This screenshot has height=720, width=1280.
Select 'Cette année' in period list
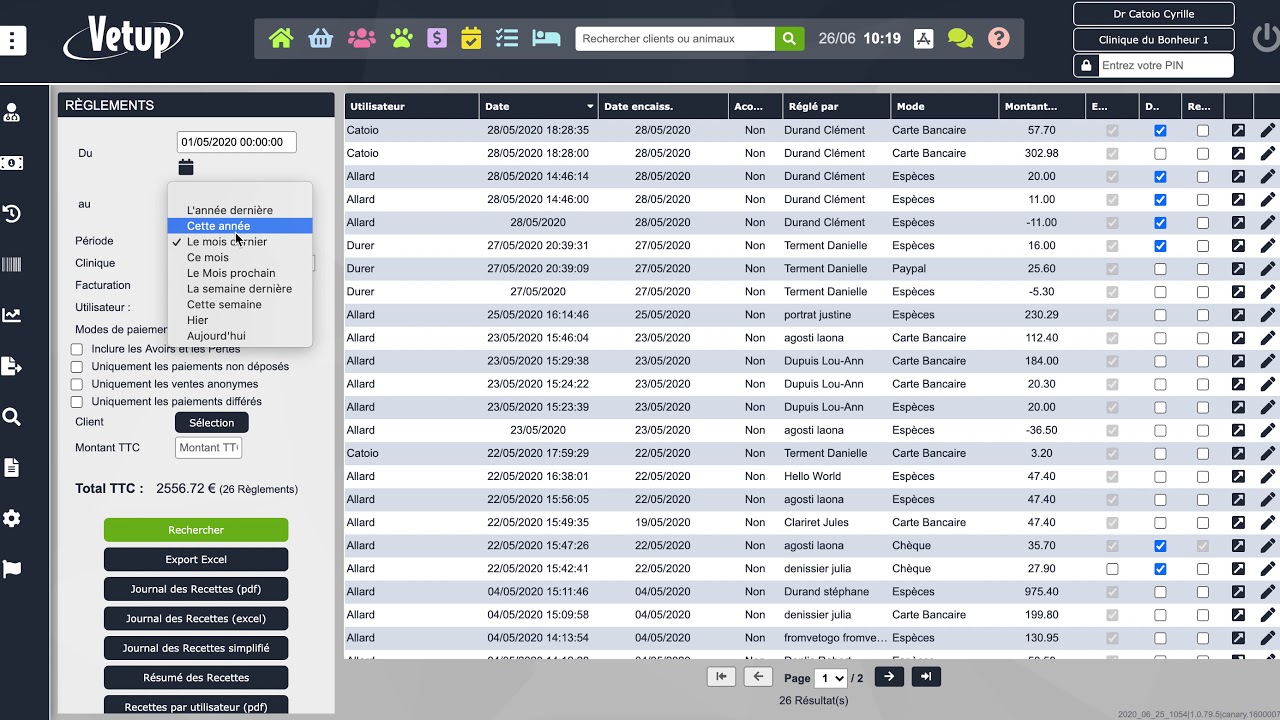click(218, 226)
